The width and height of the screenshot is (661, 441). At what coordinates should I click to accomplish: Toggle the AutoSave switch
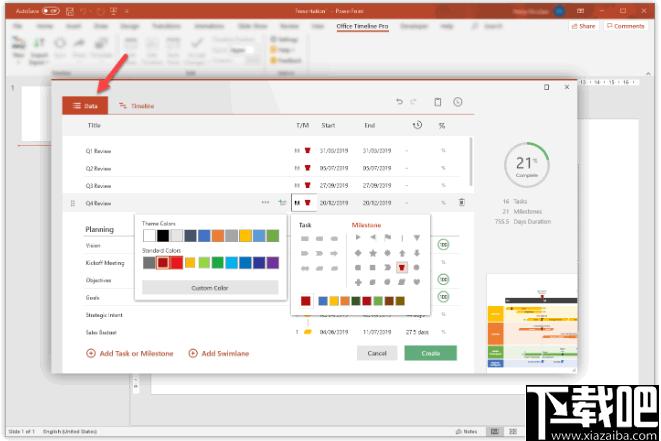coord(51,11)
